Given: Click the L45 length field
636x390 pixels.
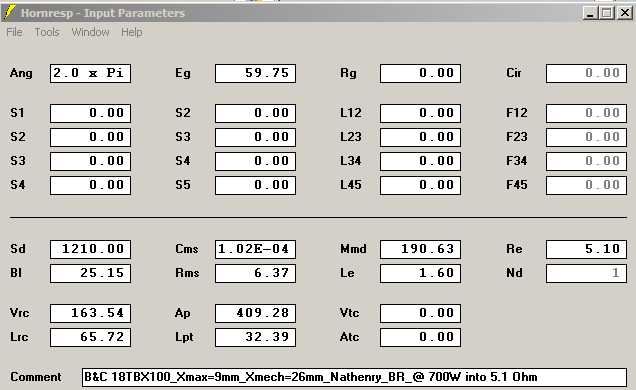Looking at the screenshot, I should pyautogui.click(x=421, y=185).
